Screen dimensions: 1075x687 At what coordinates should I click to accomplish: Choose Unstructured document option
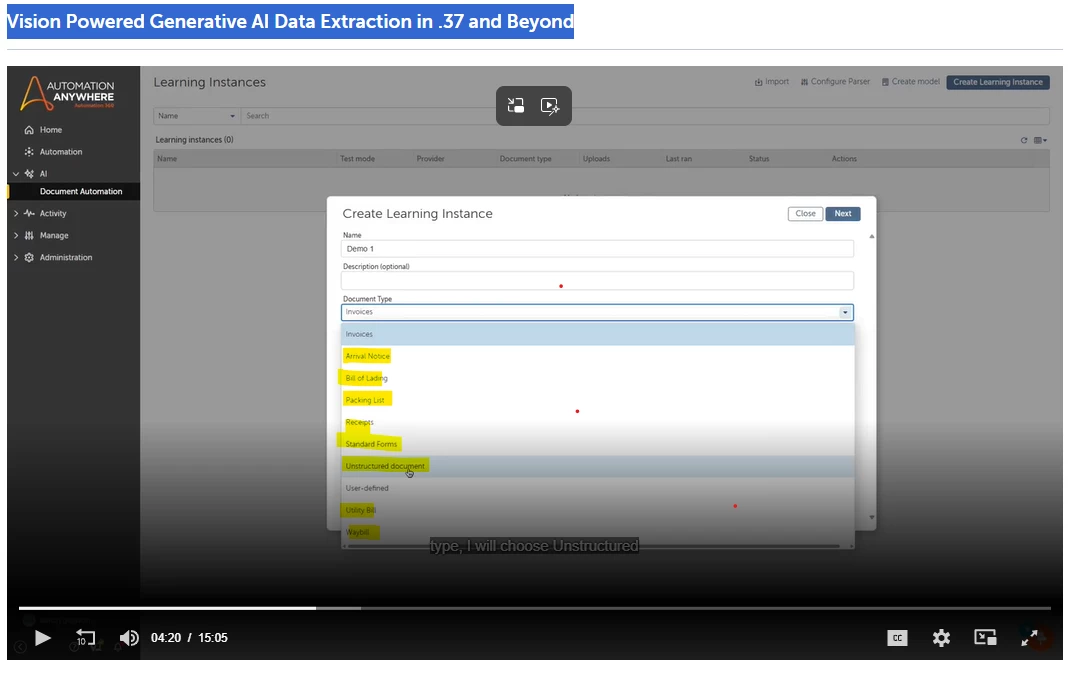pyautogui.click(x=597, y=466)
